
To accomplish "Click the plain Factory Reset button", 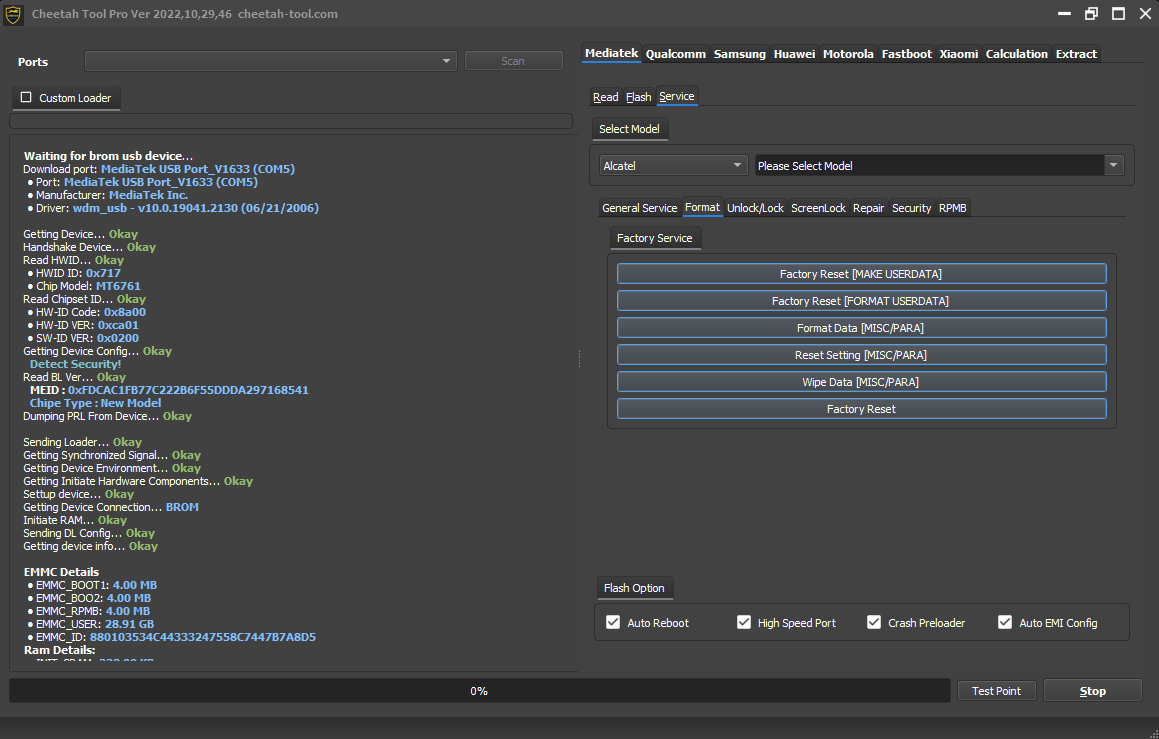I will pyautogui.click(x=861, y=409).
